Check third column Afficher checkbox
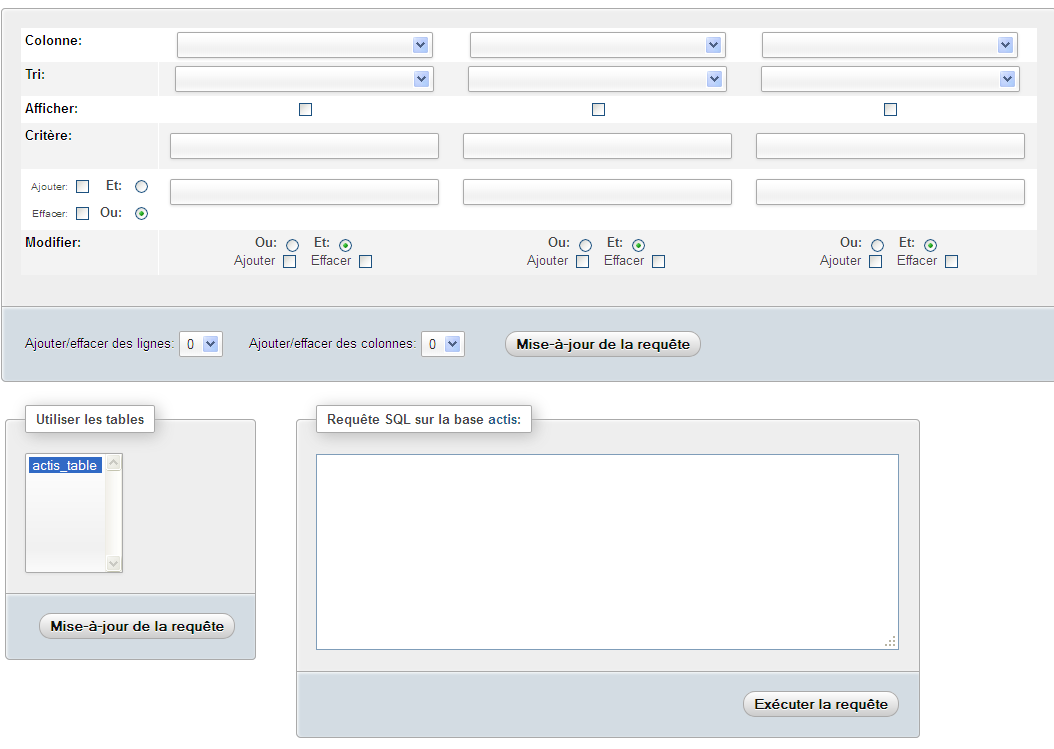This screenshot has height=749, width=1054. [891, 109]
